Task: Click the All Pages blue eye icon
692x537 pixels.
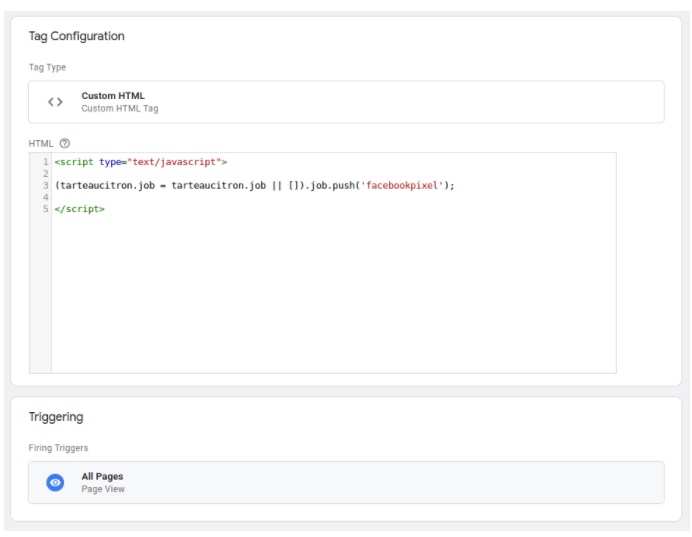Action: (x=56, y=482)
